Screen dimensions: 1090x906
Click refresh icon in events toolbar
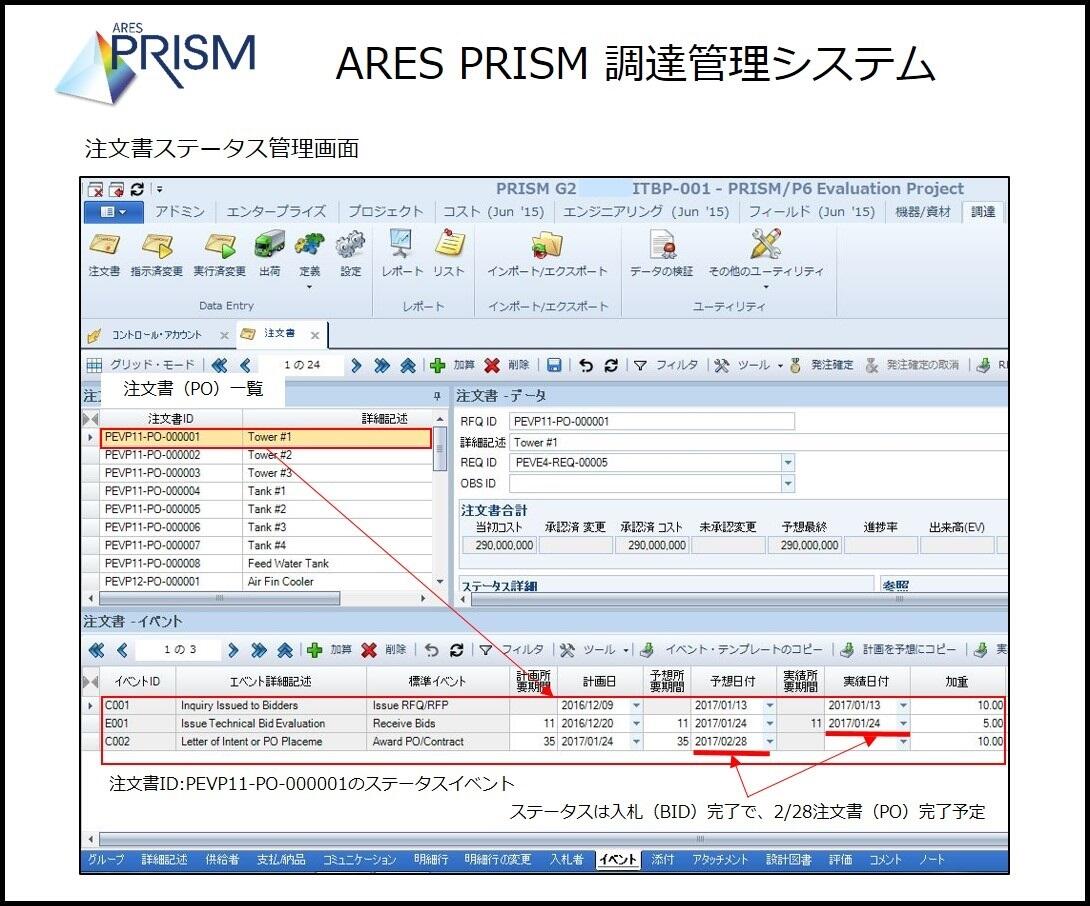[x=457, y=649]
